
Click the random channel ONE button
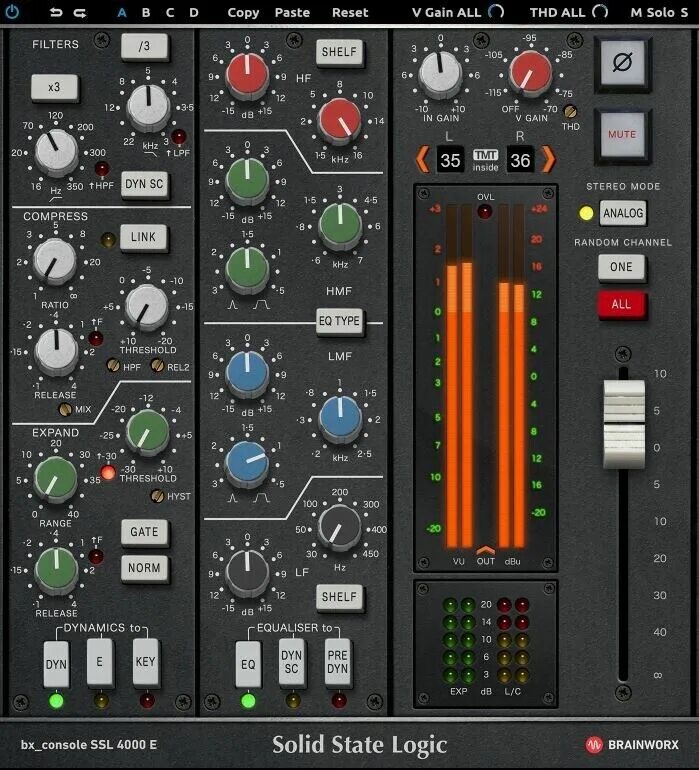[x=621, y=267]
